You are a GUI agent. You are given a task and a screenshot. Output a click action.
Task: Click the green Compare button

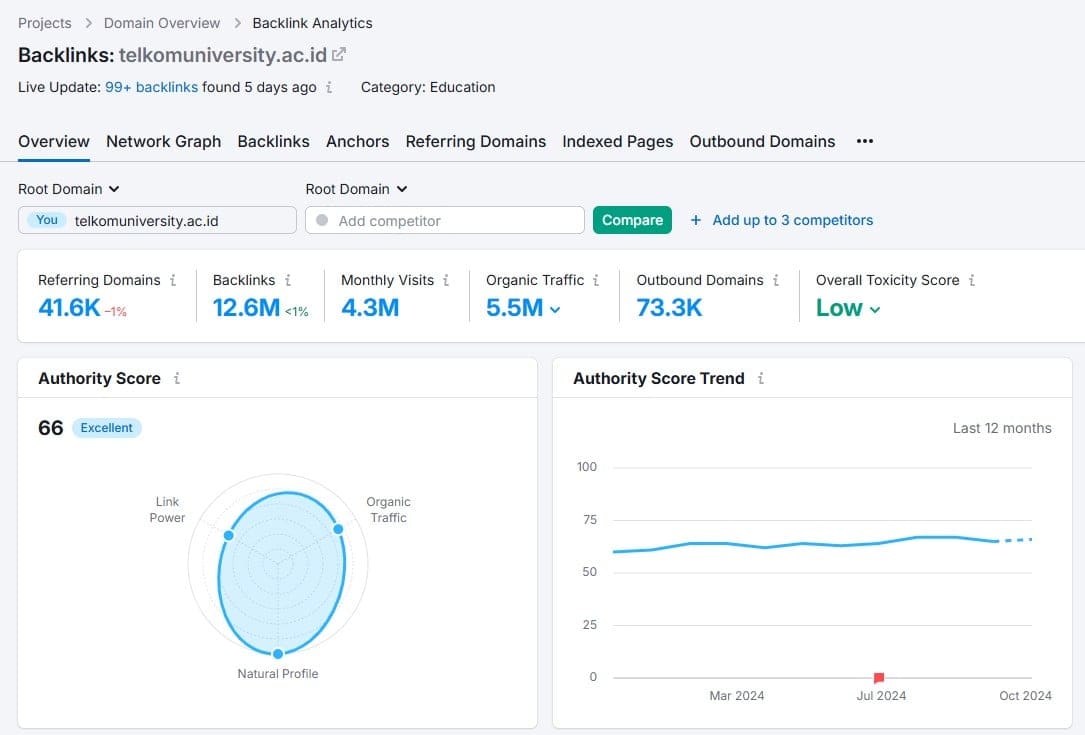pyautogui.click(x=632, y=220)
